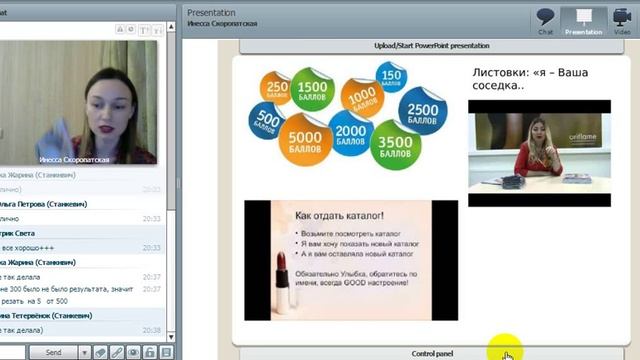Image resolution: width=640 pixels, height=360 pixels.
Task: Click slide bullet 'Возьмите посмотреть каталог'
Action: 351,234
